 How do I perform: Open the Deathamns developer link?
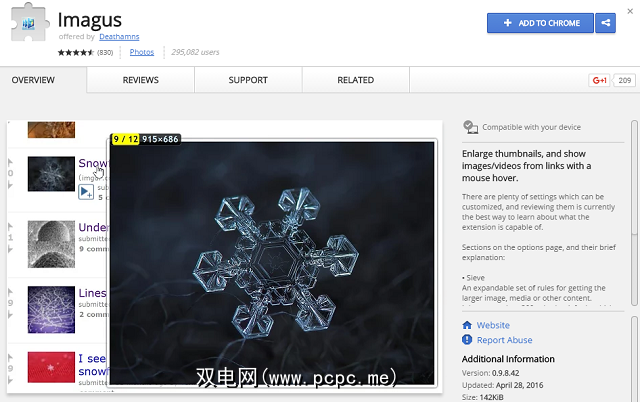pyautogui.click(x=119, y=37)
